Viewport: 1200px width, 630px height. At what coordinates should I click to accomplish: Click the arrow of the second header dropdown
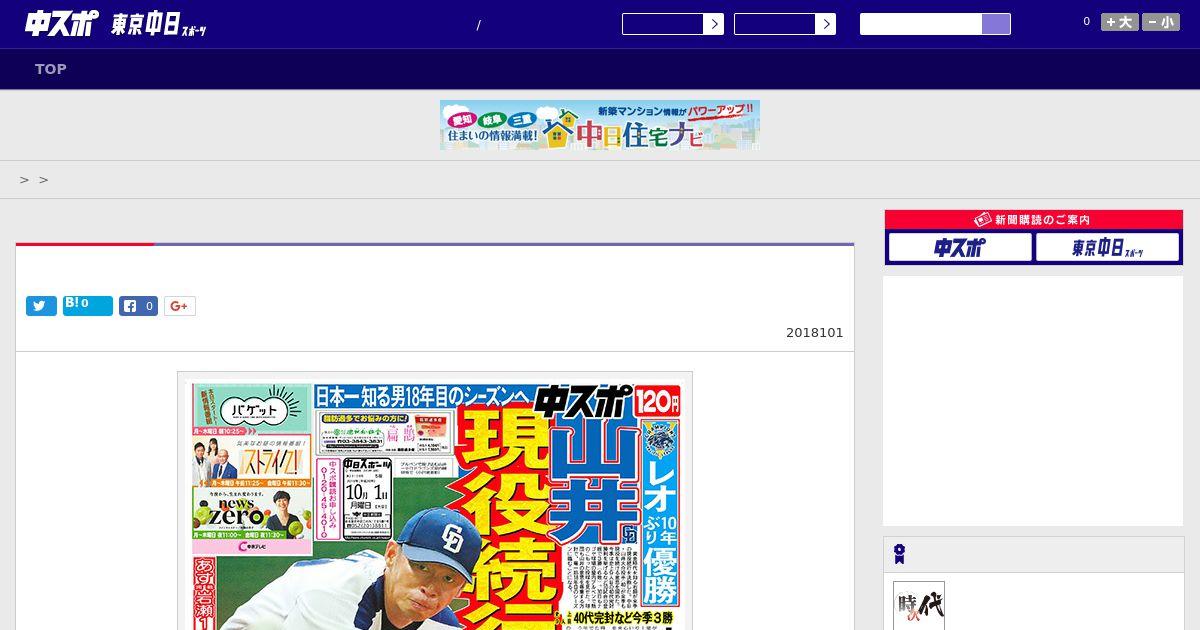point(825,24)
